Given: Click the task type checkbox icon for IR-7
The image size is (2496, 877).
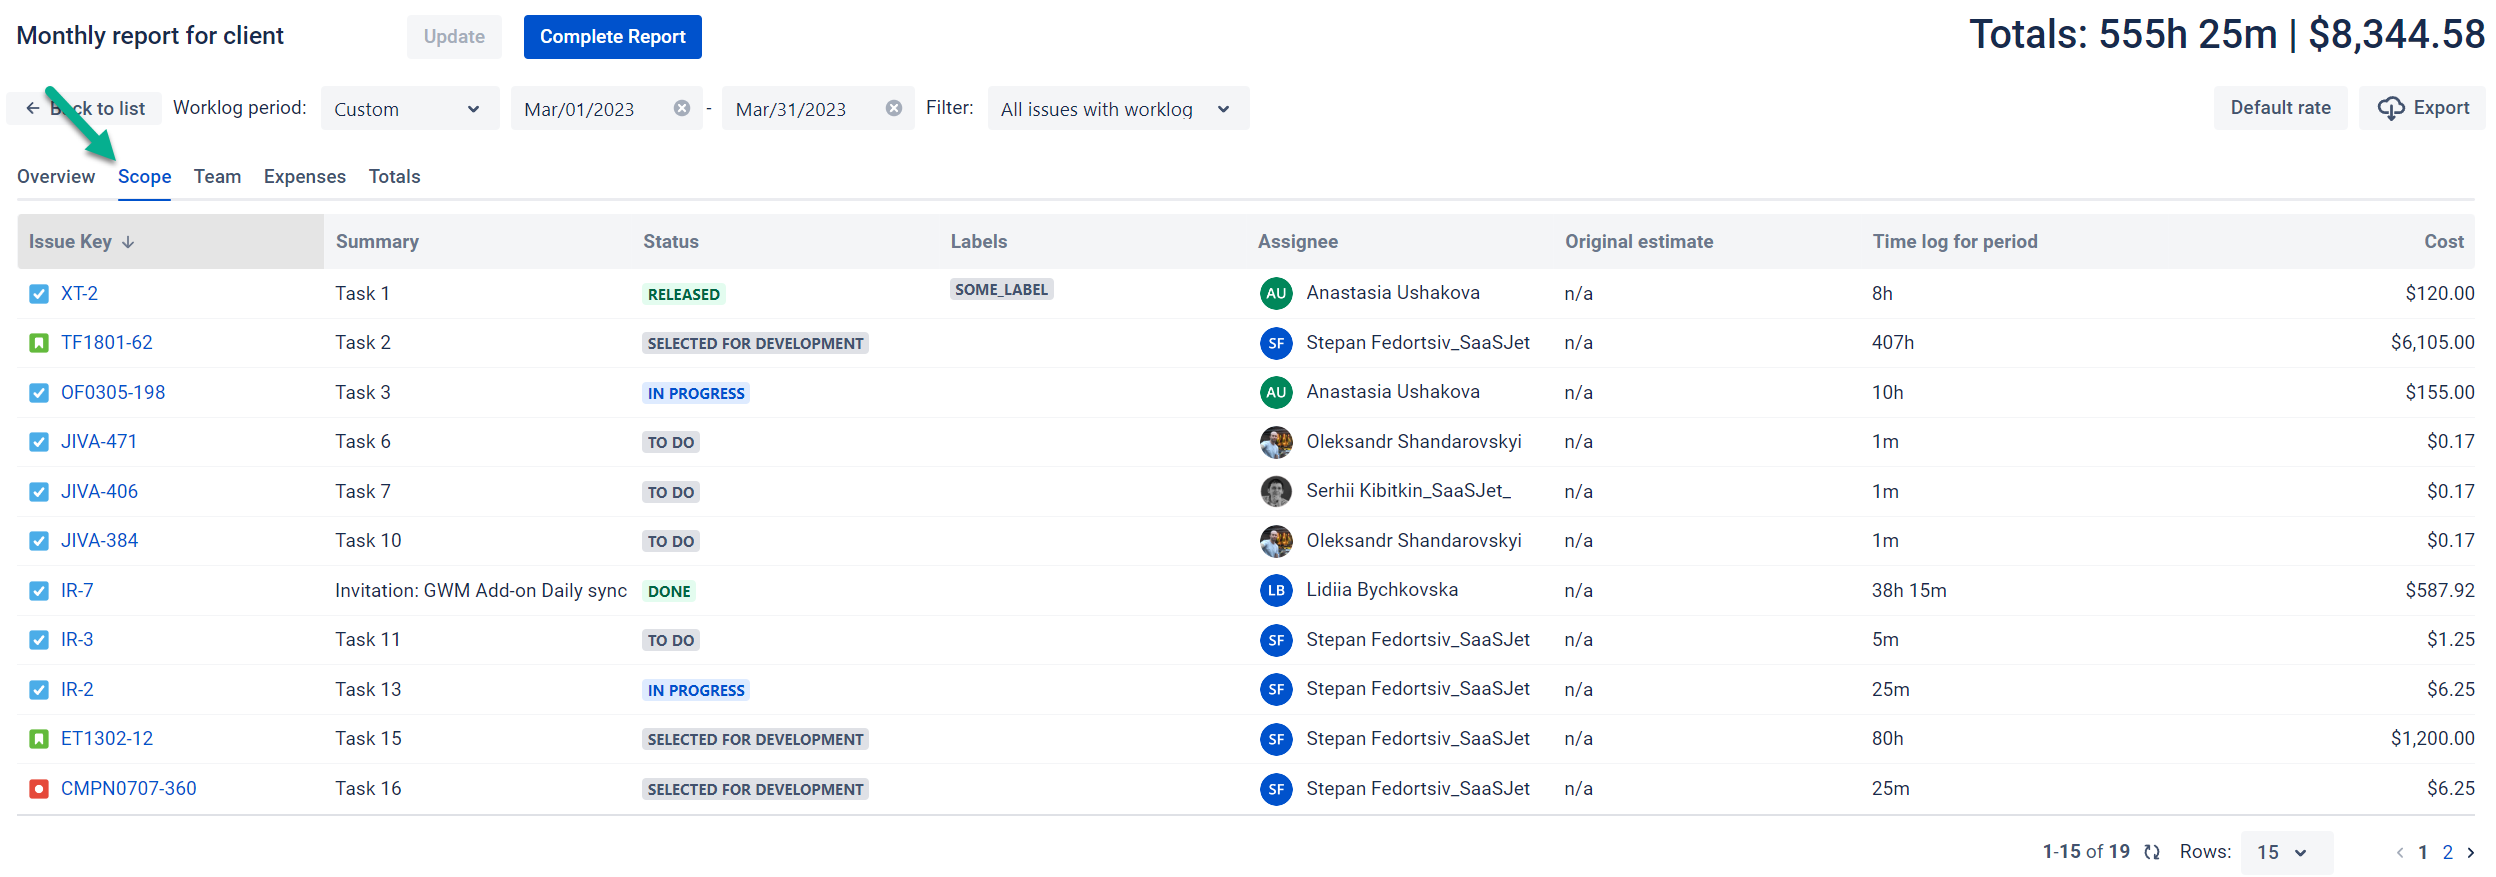Looking at the screenshot, I should pyautogui.click(x=39, y=591).
